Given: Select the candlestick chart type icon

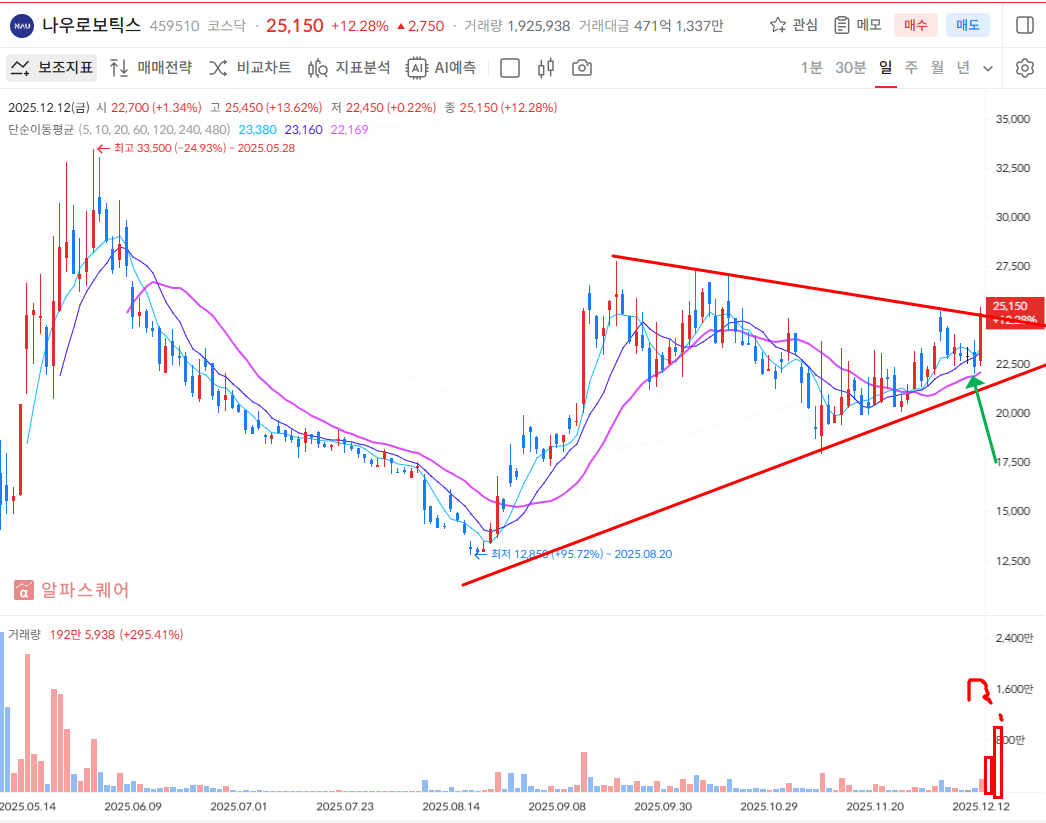Looking at the screenshot, I should point(546,68).
